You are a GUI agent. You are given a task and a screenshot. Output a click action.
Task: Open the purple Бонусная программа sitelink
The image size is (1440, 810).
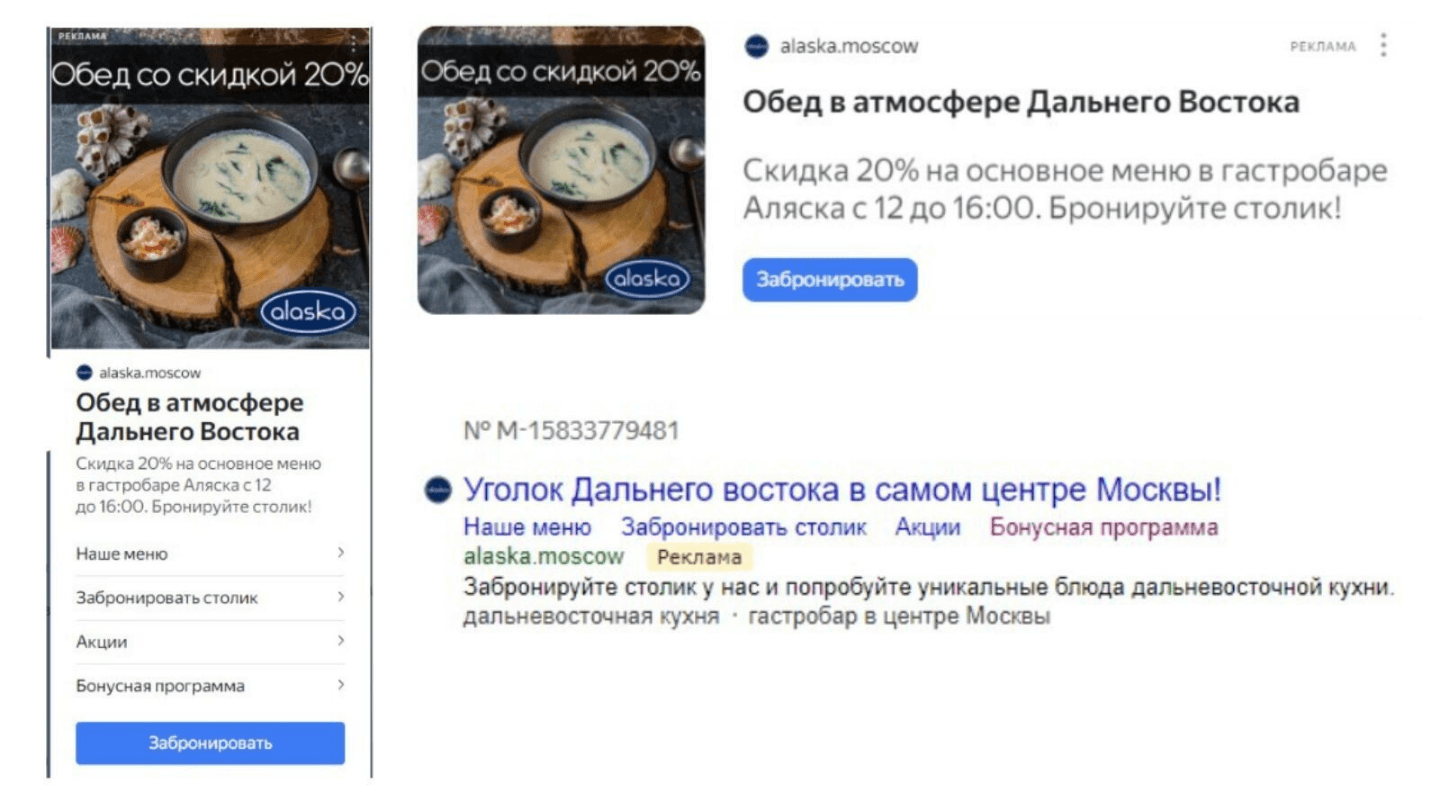point(1104,527)
